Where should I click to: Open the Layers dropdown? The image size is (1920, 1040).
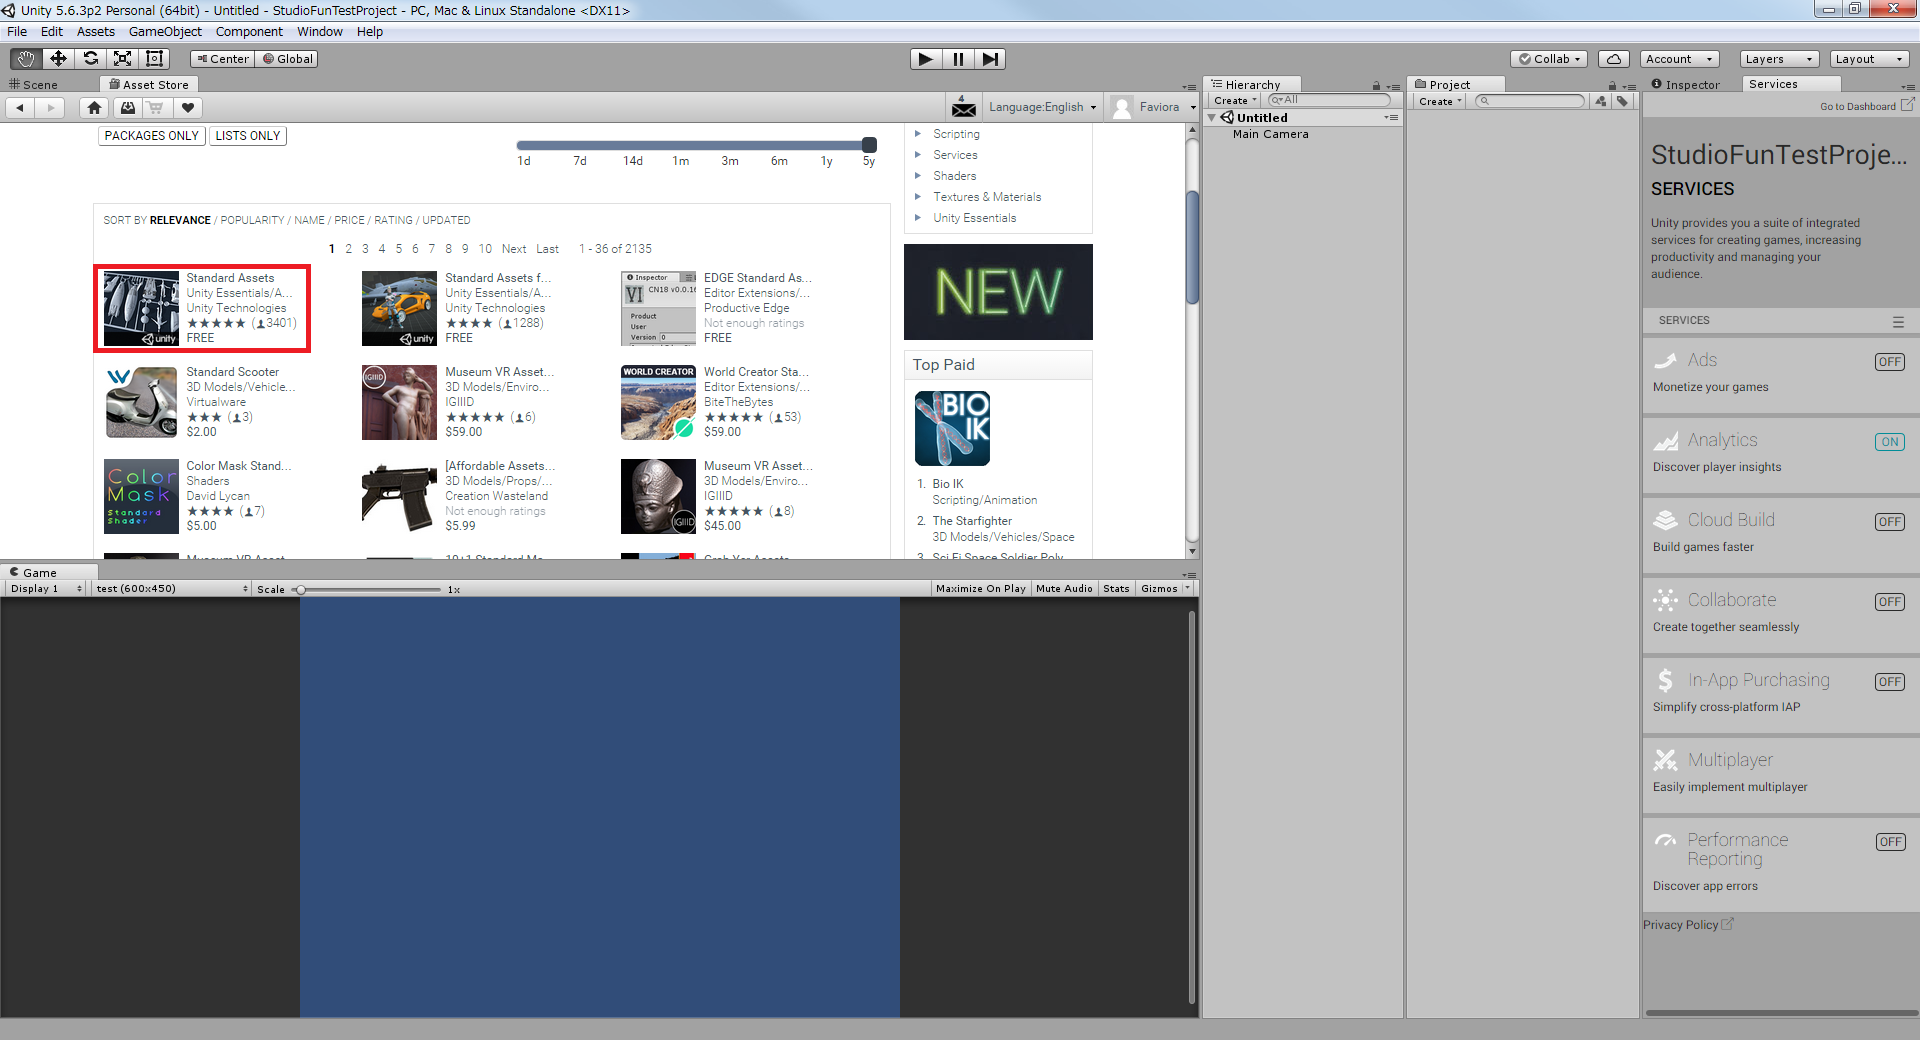point(1778,59)
